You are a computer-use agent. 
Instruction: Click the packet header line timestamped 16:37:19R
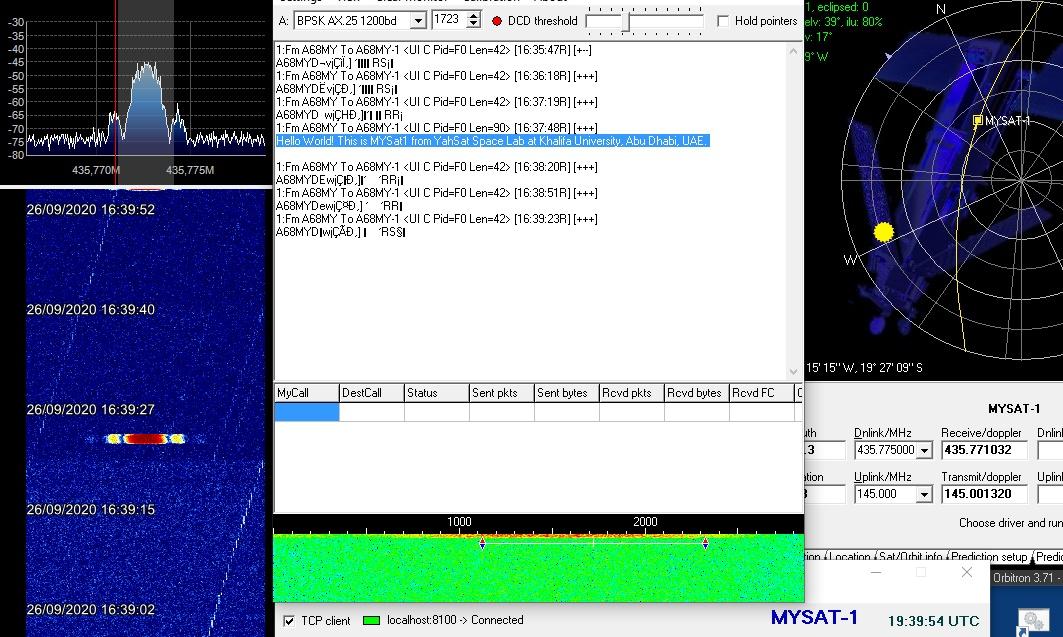(437, 102)
